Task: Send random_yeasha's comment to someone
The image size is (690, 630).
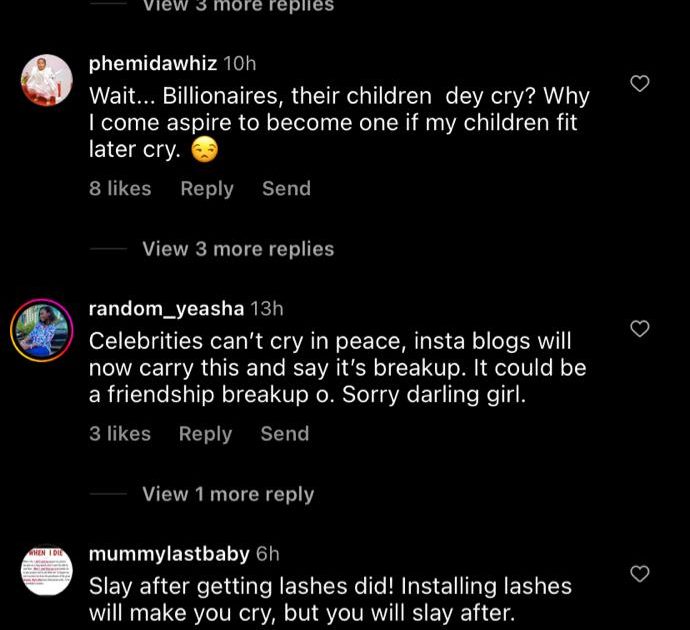Action: pyautogui.click(x=284, y=433)
